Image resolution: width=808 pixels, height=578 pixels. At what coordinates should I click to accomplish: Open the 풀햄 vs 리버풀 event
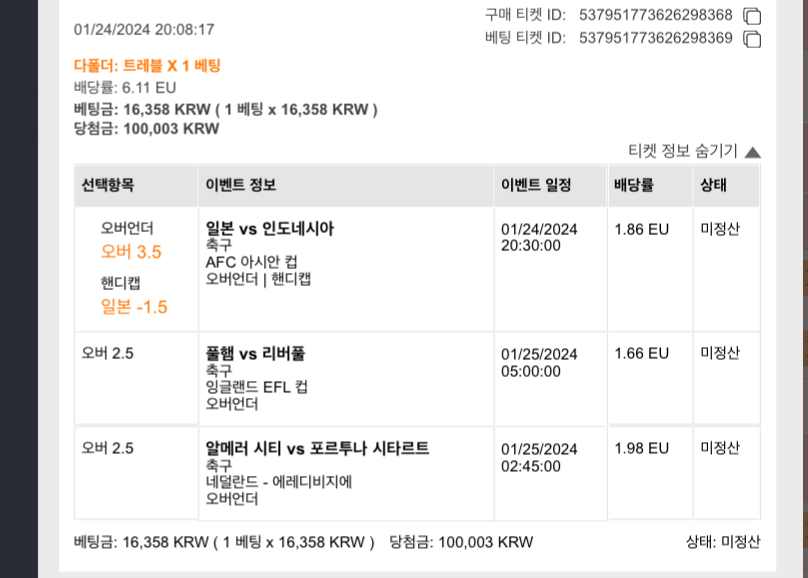click(255, 353)
